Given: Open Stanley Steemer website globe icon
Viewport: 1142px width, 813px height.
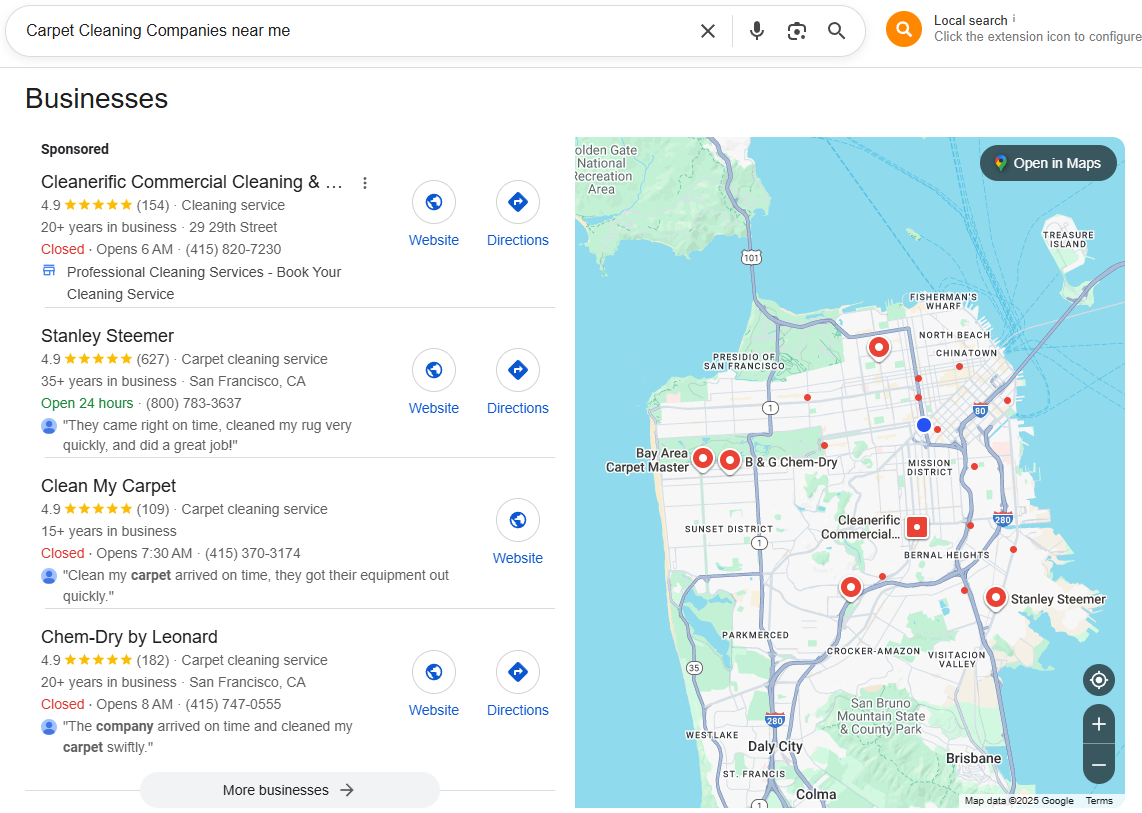Looking at the screenshot, I should pyautogui.click(x=434, y=370).
